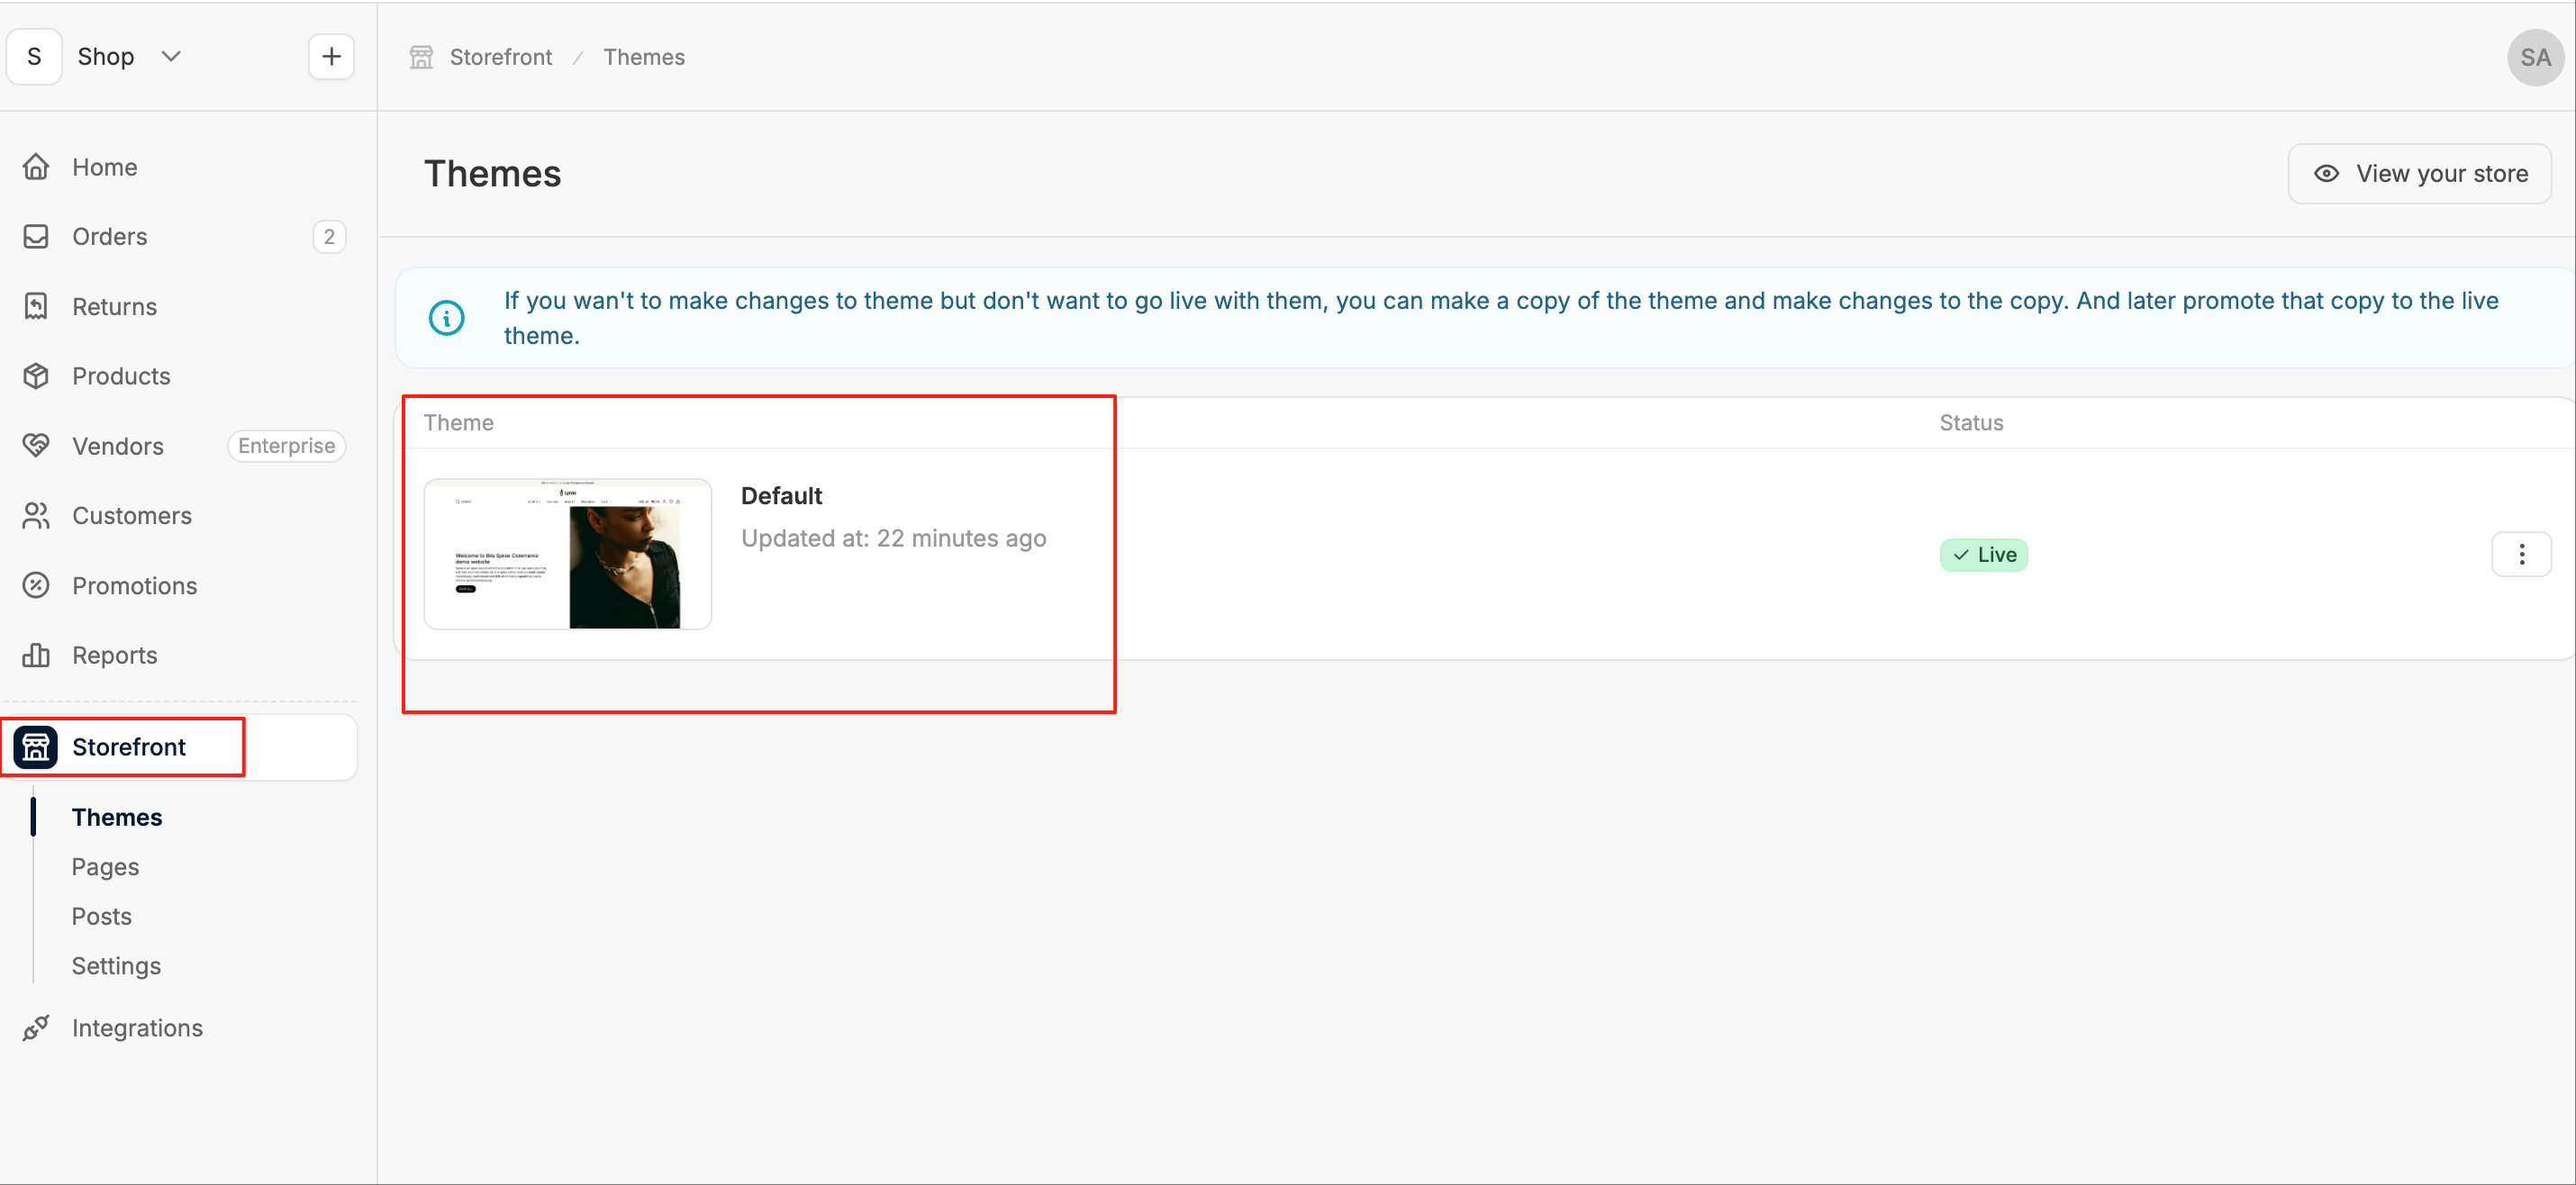This screenshot has height=1185, width=2576.
Task: Open the Returns section
Action: (x=180, y=306)
